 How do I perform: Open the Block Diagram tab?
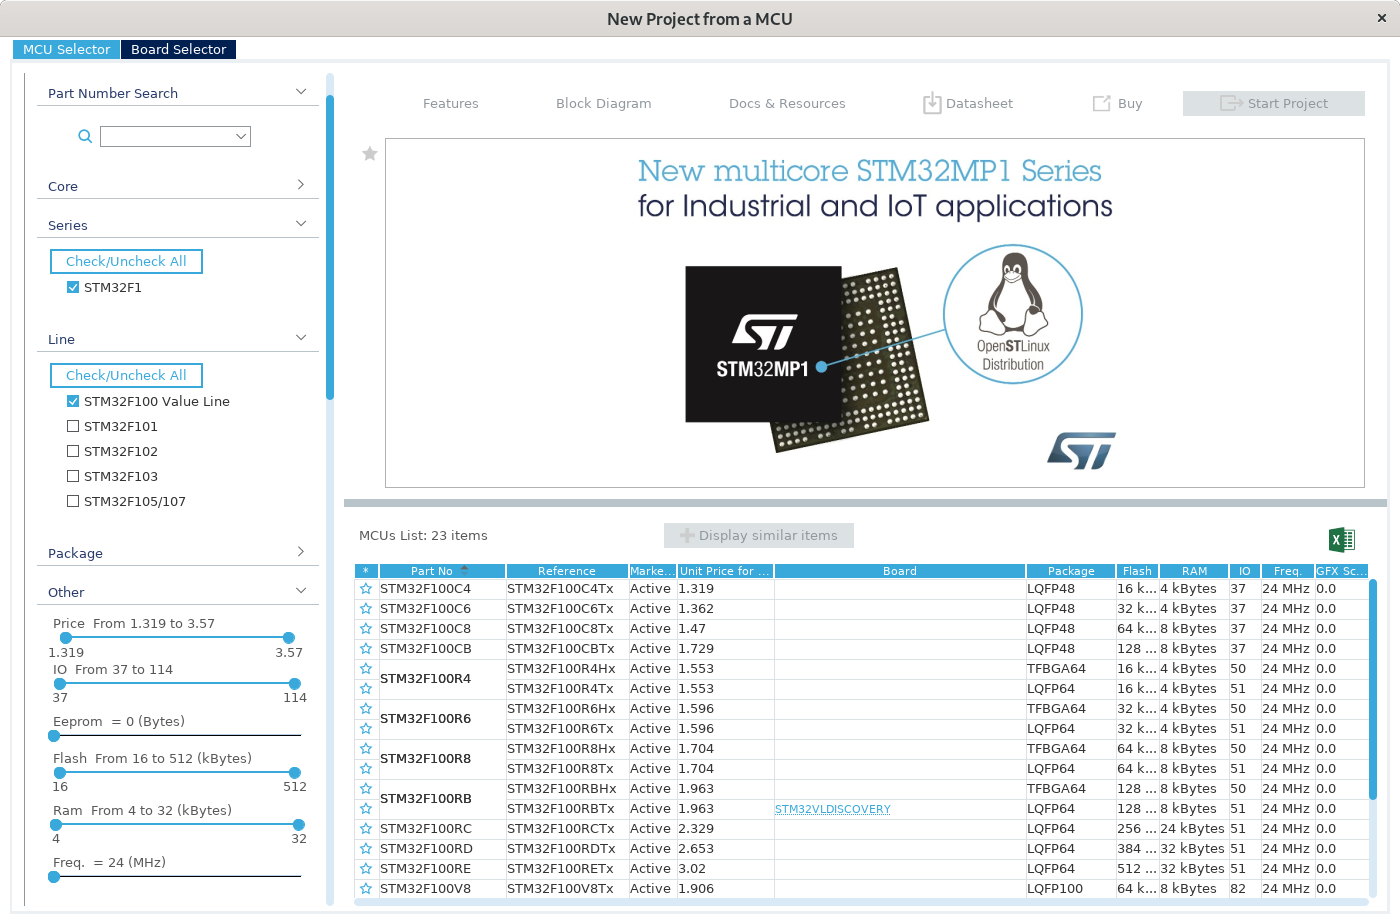pyautogui.click(x=603, y=103)
